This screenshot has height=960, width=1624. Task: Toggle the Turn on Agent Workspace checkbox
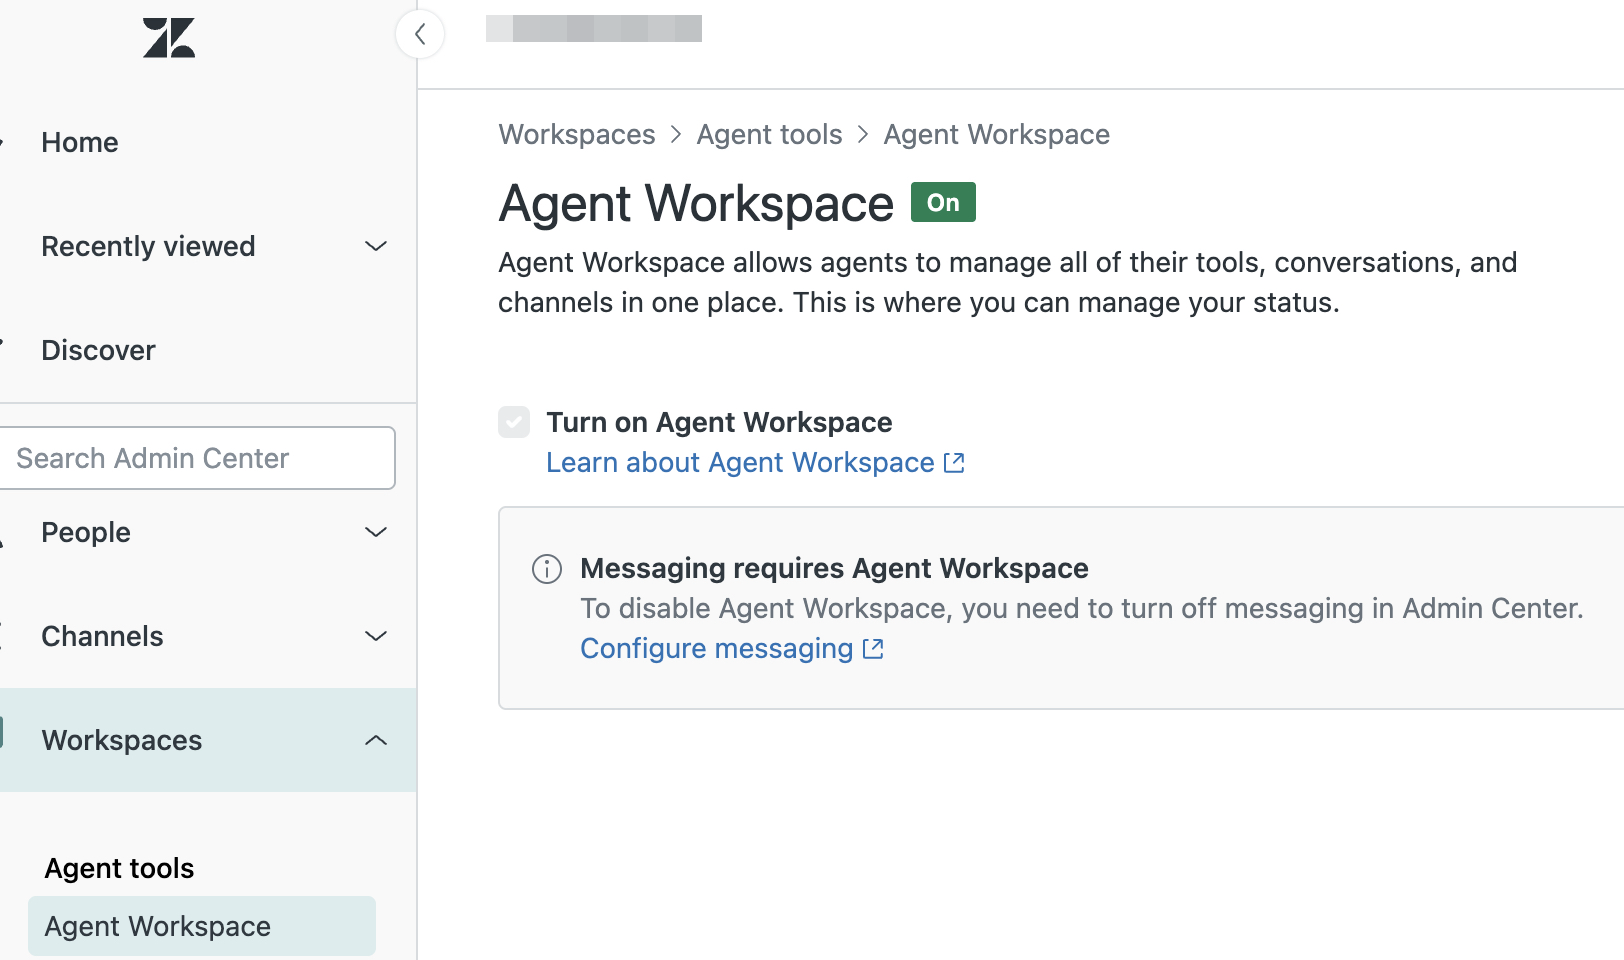514,422
